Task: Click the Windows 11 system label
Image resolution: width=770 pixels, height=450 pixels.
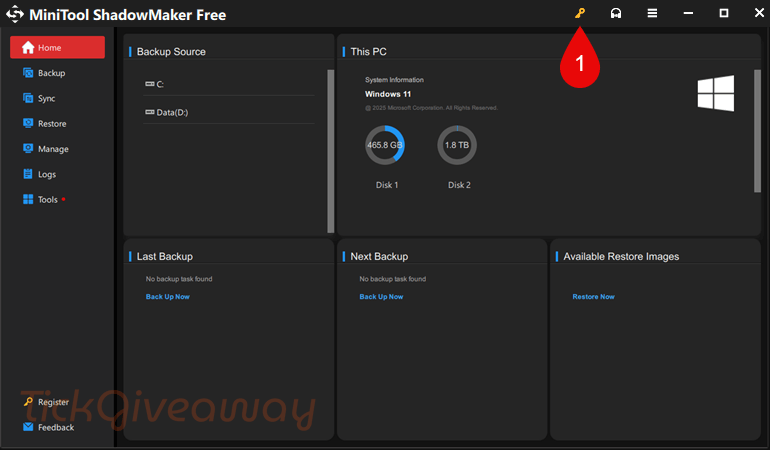Action: coord(388,94)
